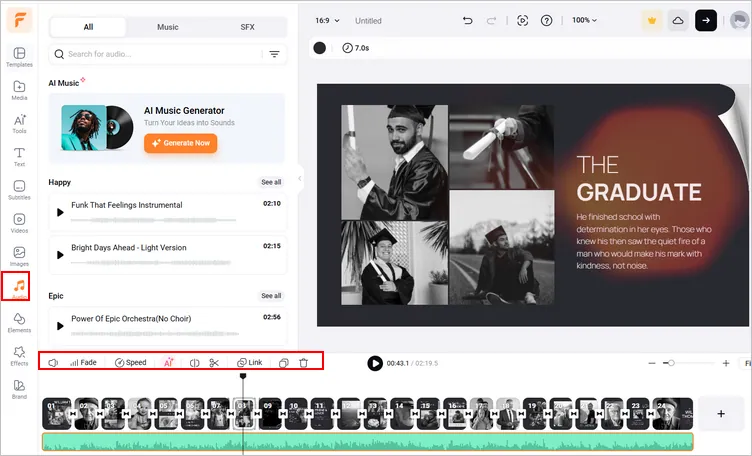The width and height of the screenshot is (752, 456).
Task: Open the help question mark icon
Action: (546, 20)
